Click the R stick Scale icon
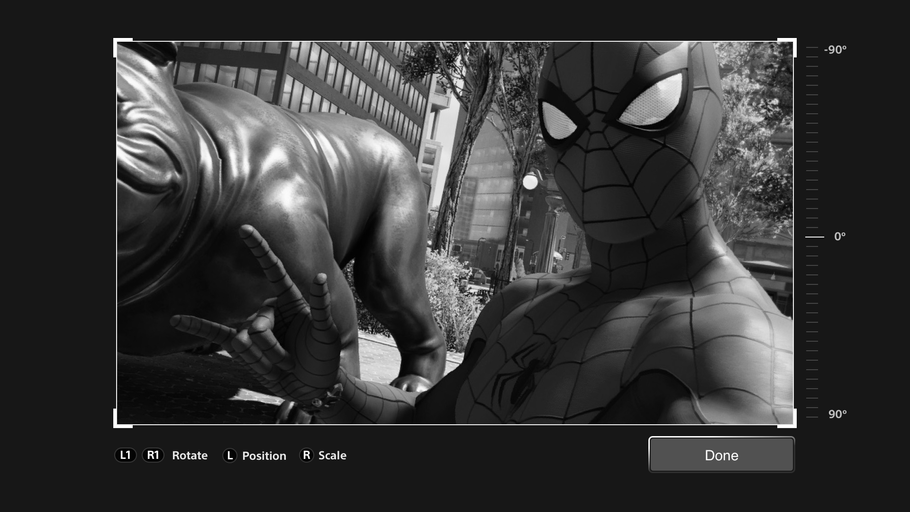Viewport: 910px width, 512px height. pyautogui.click(x=306, y=455)
